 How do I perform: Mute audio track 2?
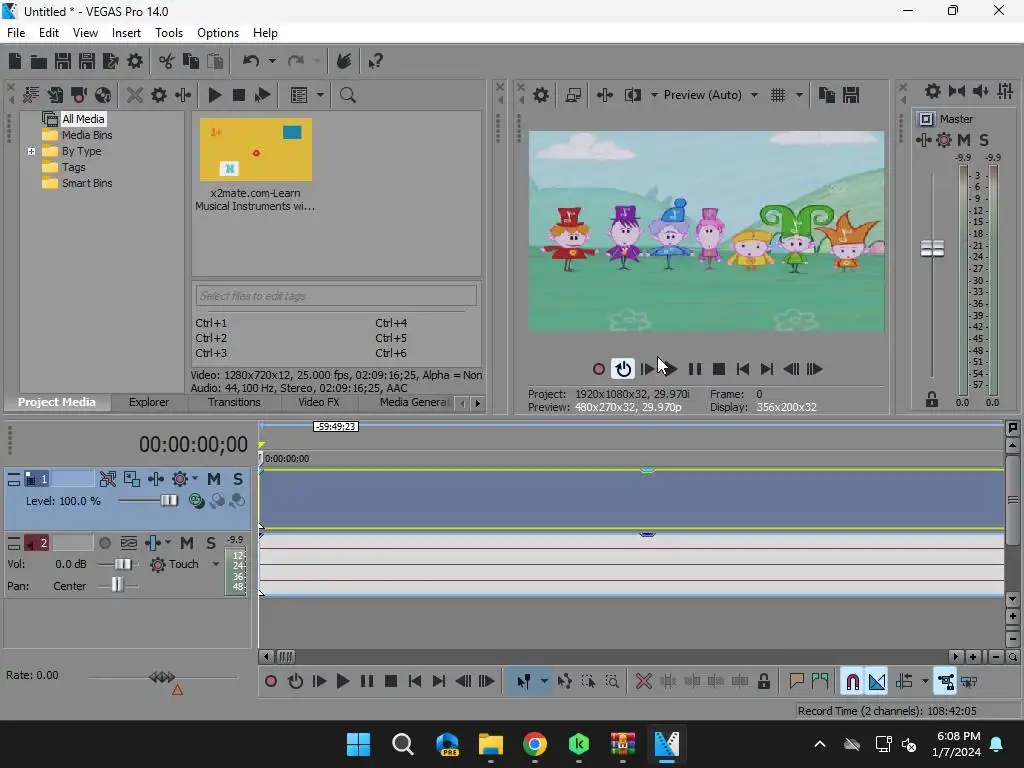[x=187, y=543]
